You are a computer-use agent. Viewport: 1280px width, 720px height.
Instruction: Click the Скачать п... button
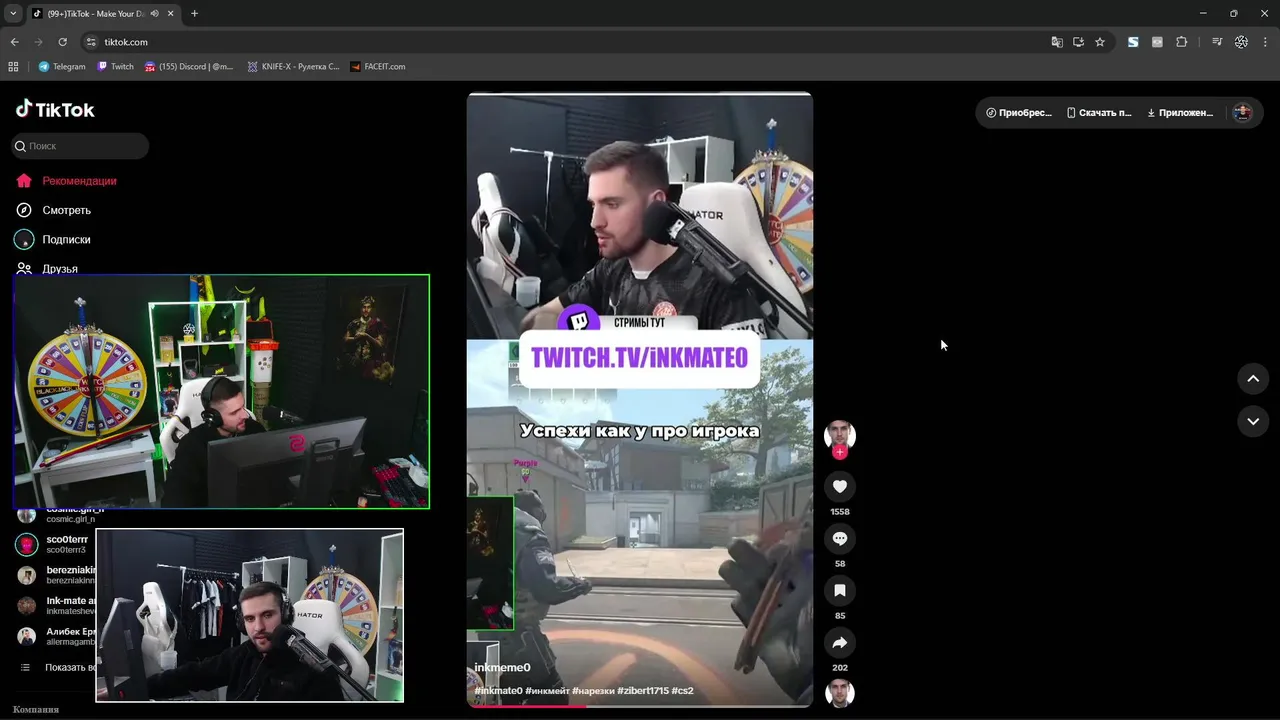pos(1099,113)
